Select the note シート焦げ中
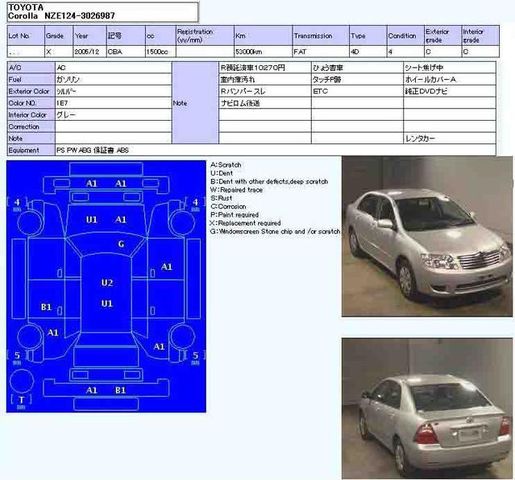 (450, 68)
